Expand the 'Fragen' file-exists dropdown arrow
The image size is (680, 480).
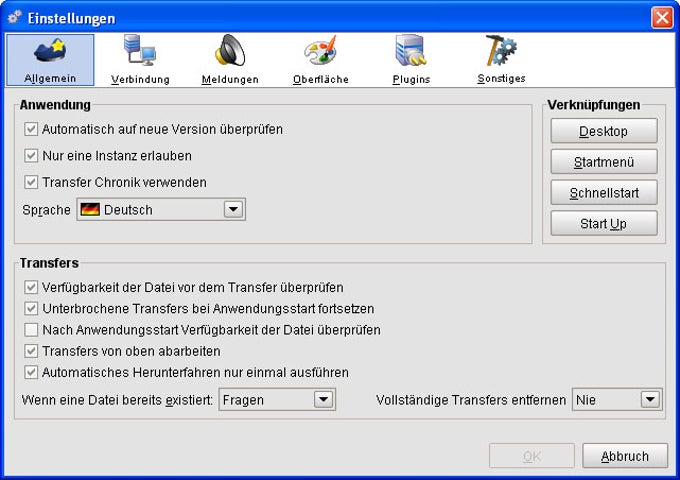coord(324,399)
